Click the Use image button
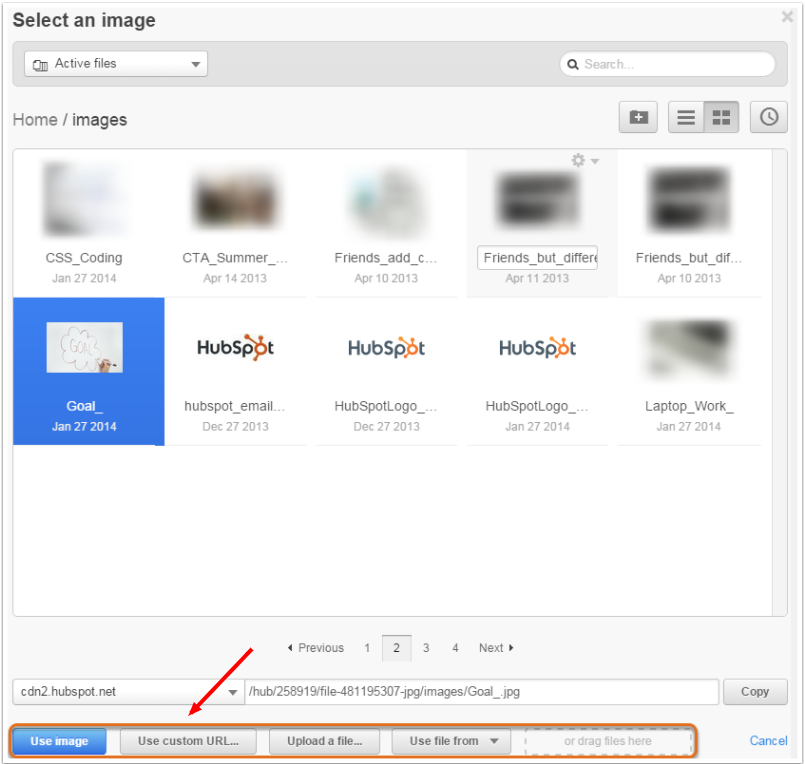The width and height of the screenshot is (805, 764). 59,741
